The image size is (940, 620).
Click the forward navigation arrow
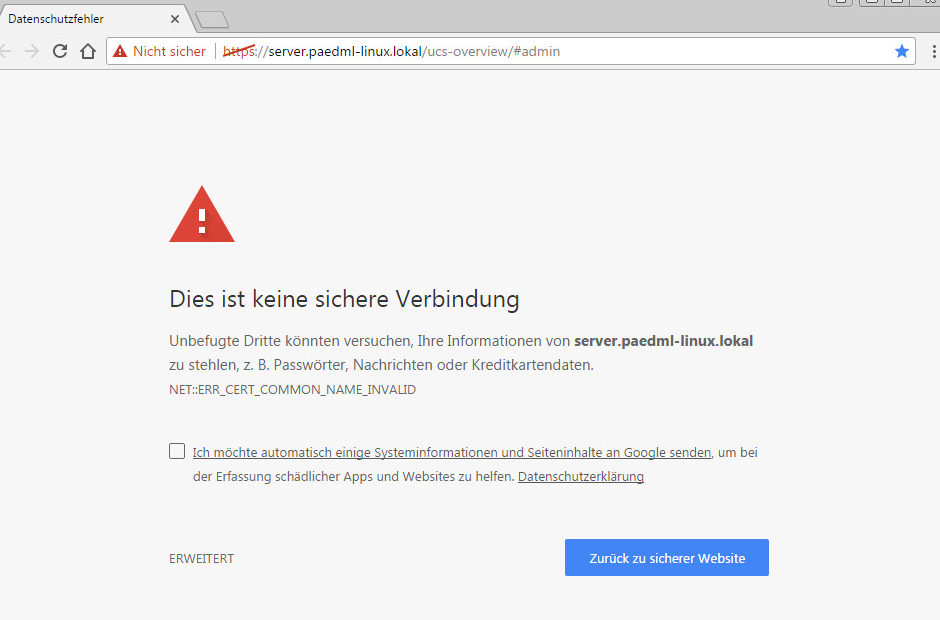click(32, 51)
